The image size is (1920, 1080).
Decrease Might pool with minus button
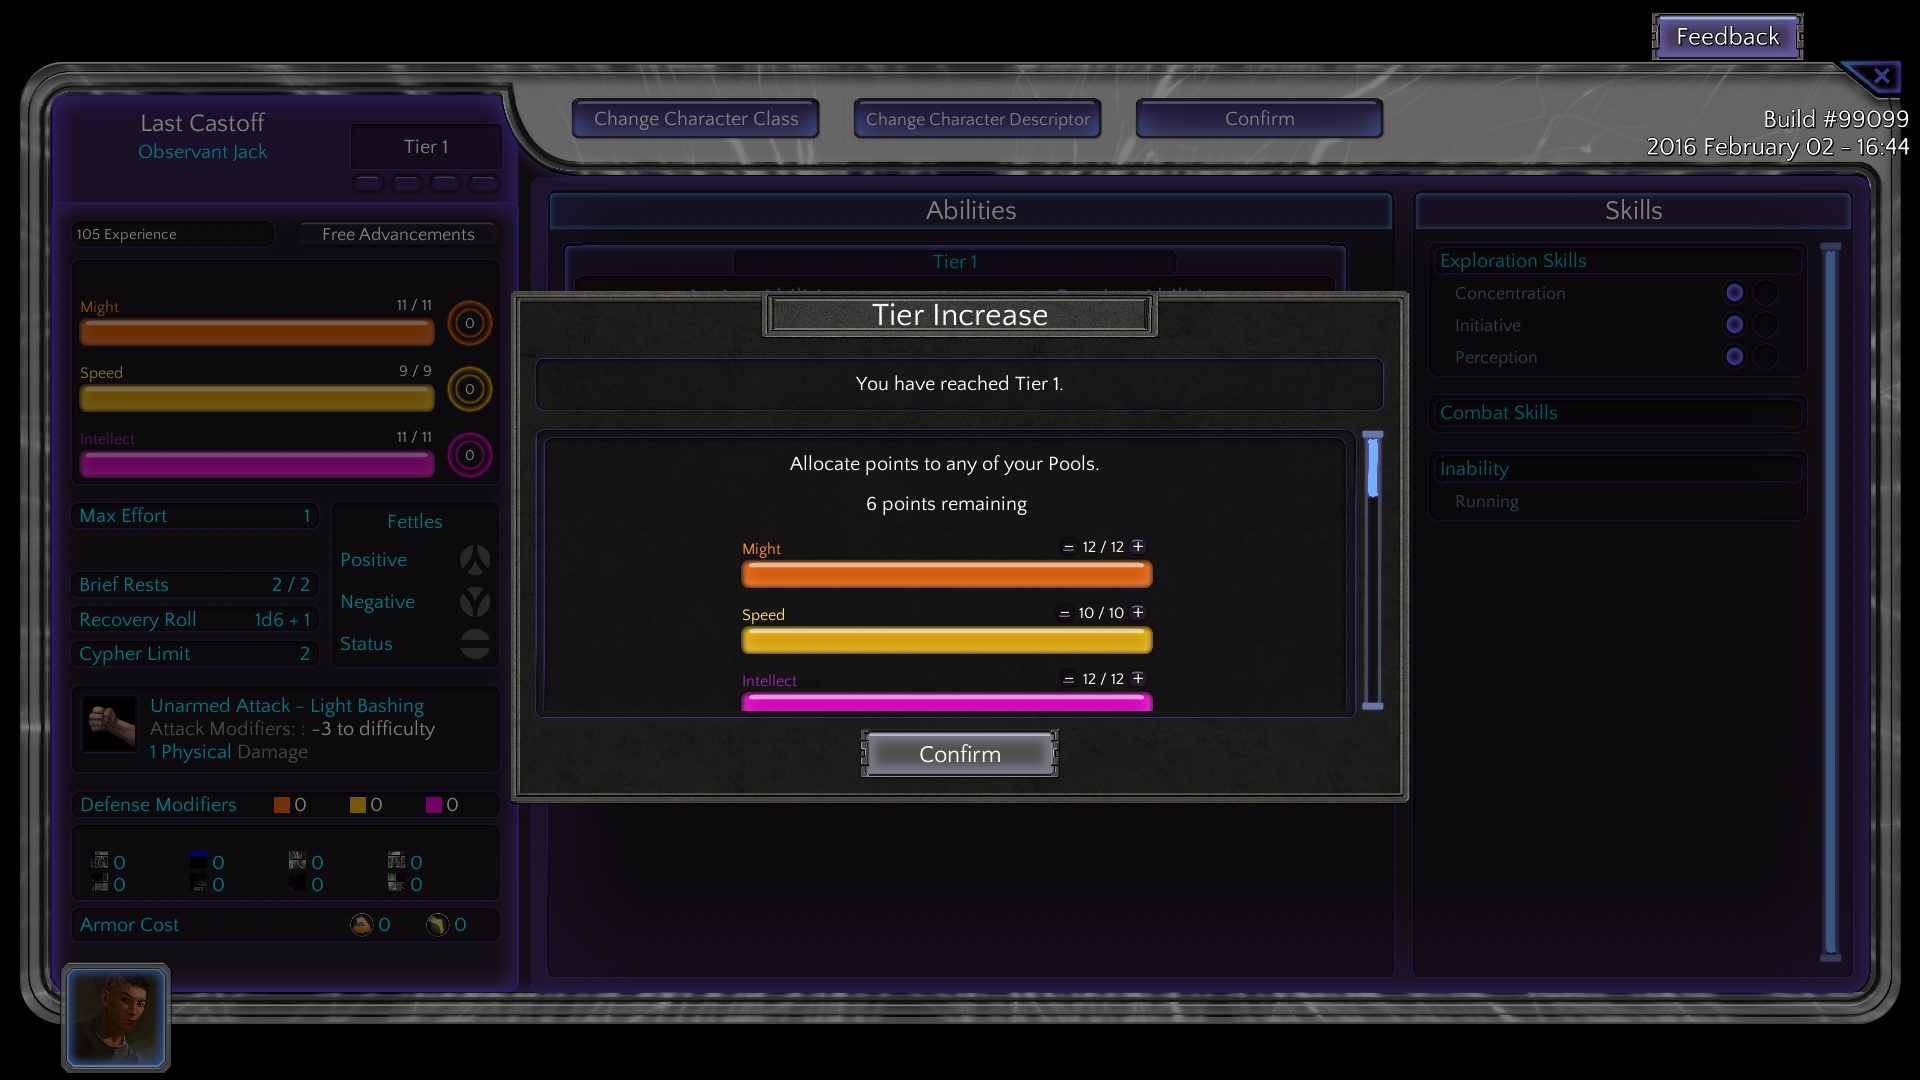coord(1068,547)
